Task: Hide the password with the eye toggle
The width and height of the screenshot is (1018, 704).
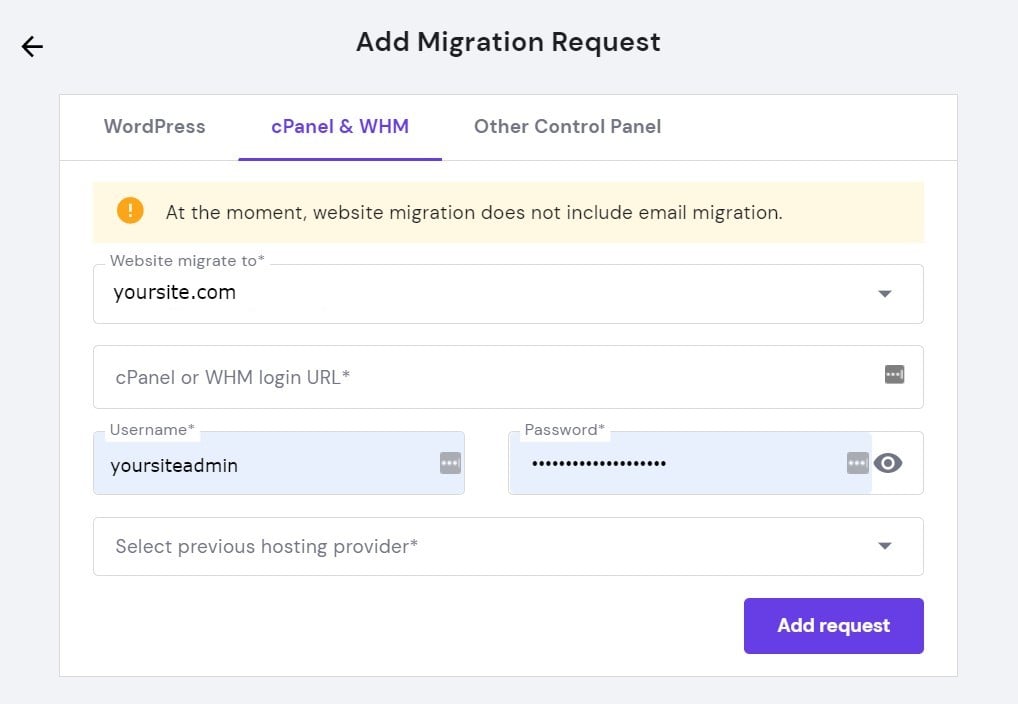Action: click(888, 462)
